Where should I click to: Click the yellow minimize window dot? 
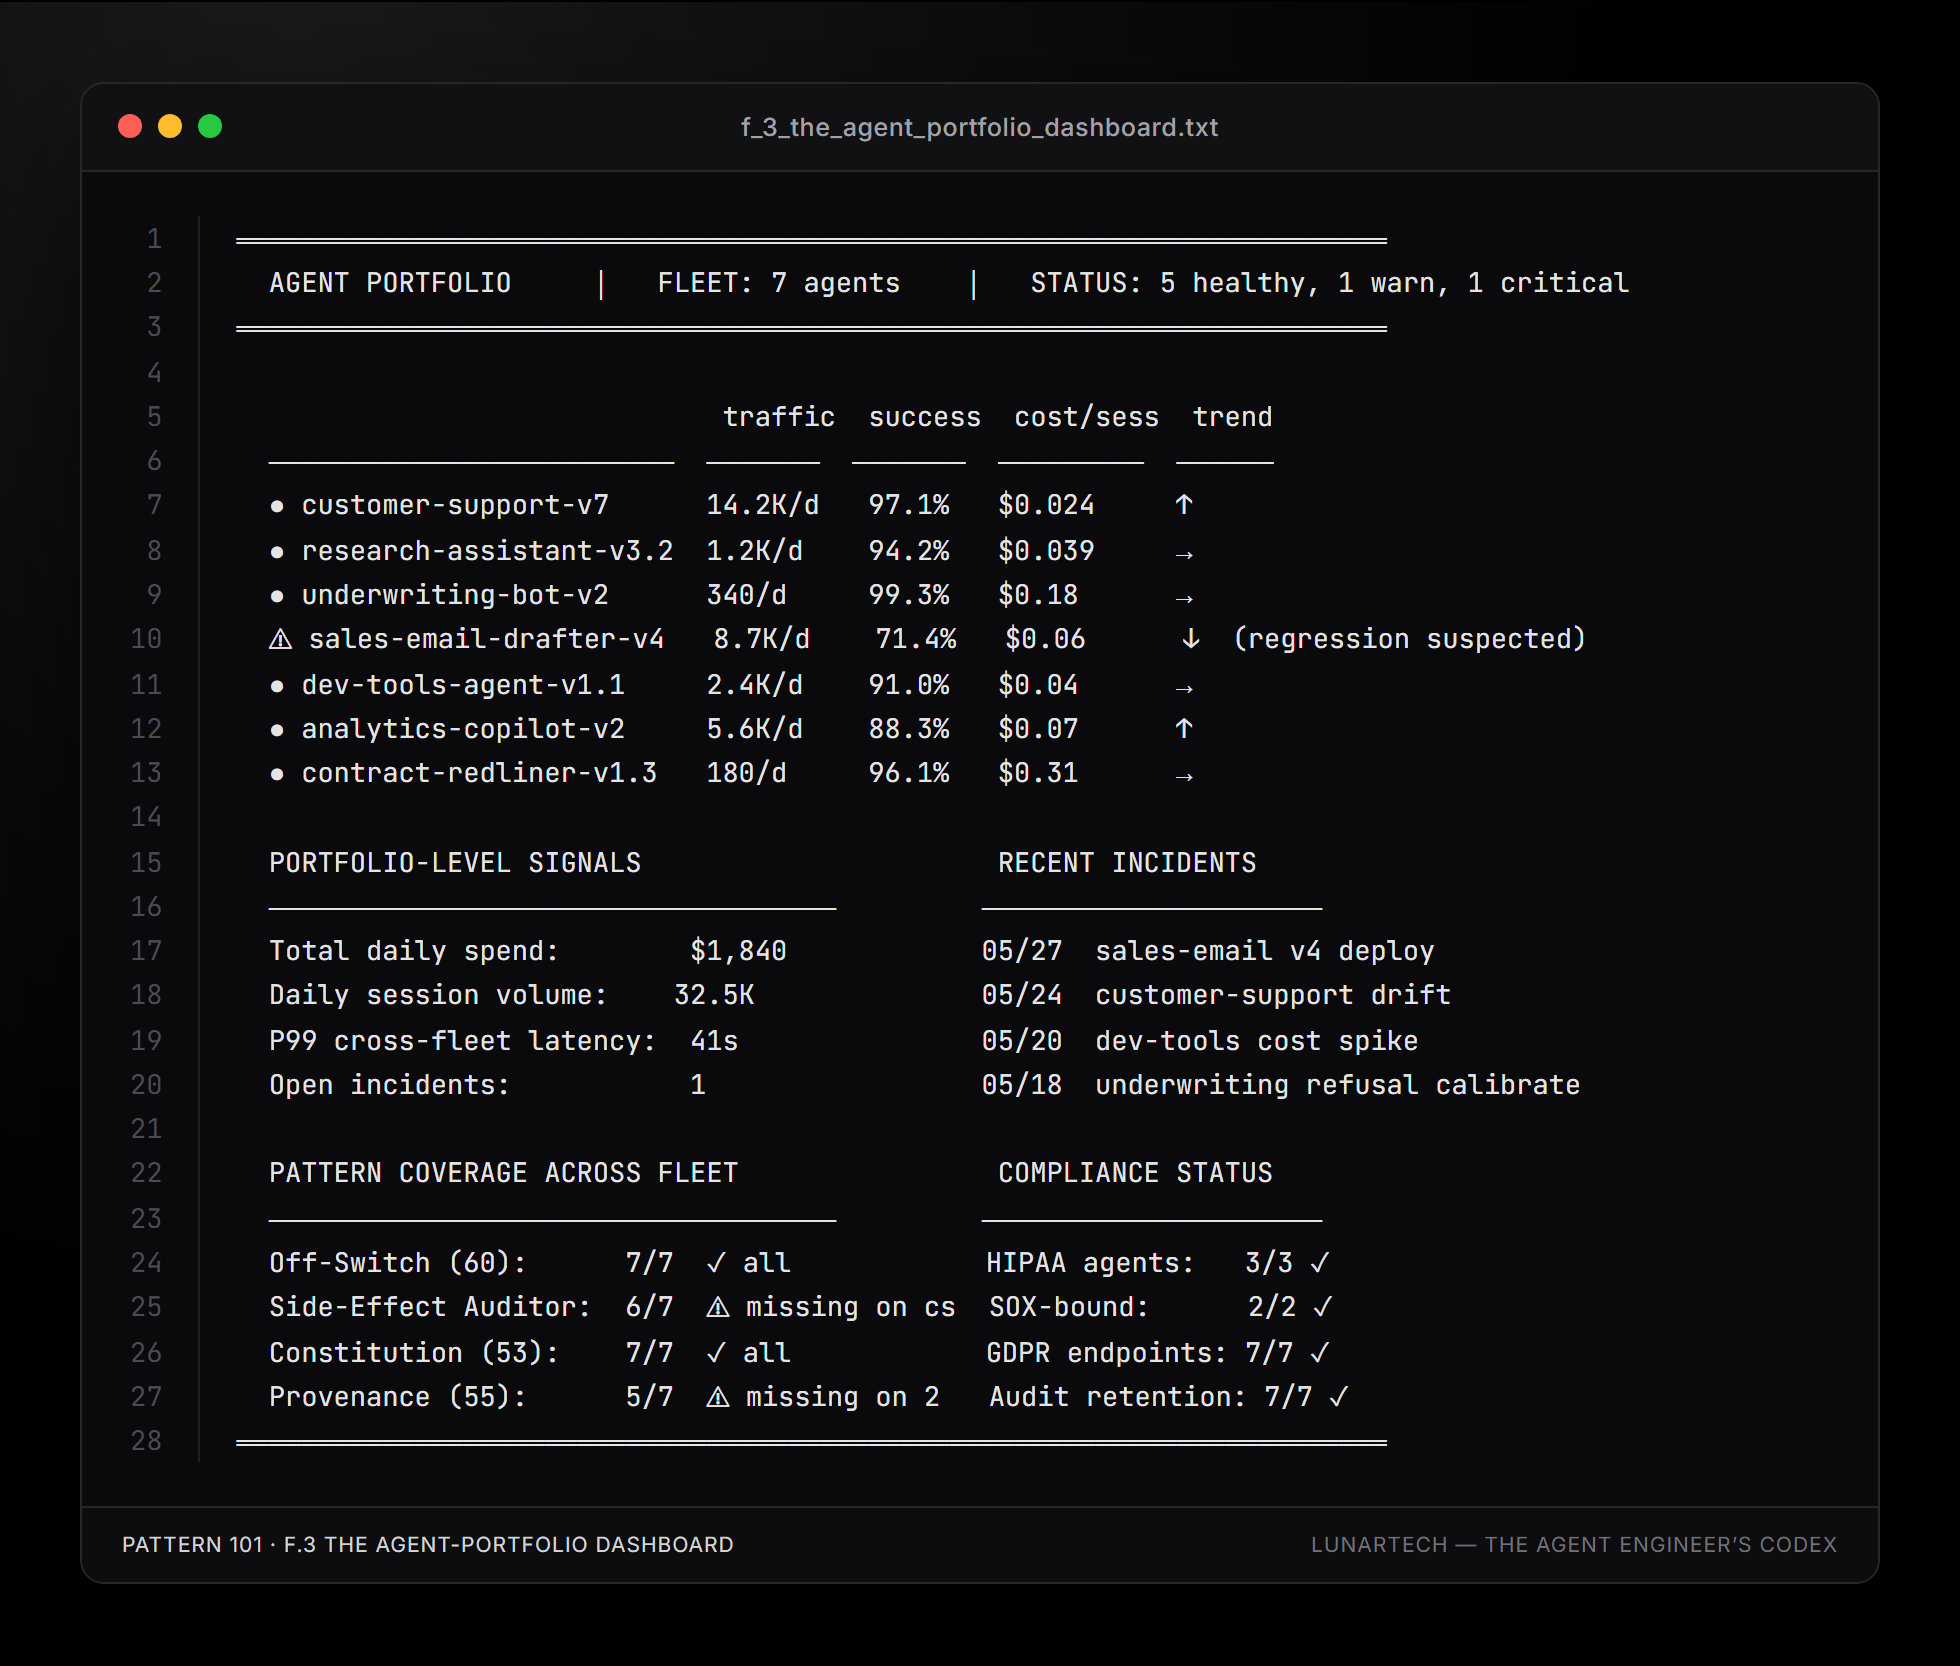pyautogui.click(x=170, y=126)
